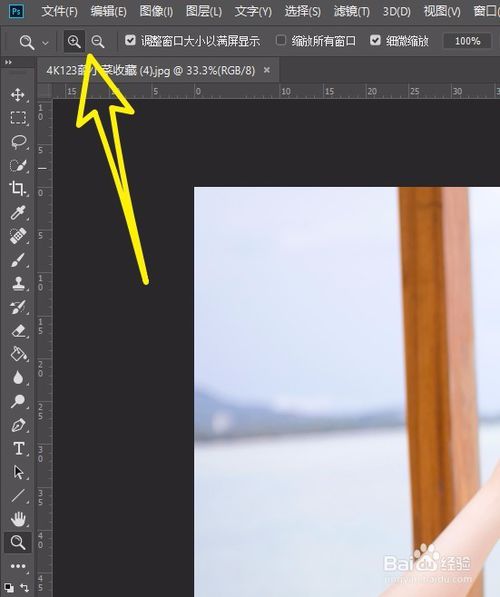
Task: Select the Eraser tool
Action: 18,330
